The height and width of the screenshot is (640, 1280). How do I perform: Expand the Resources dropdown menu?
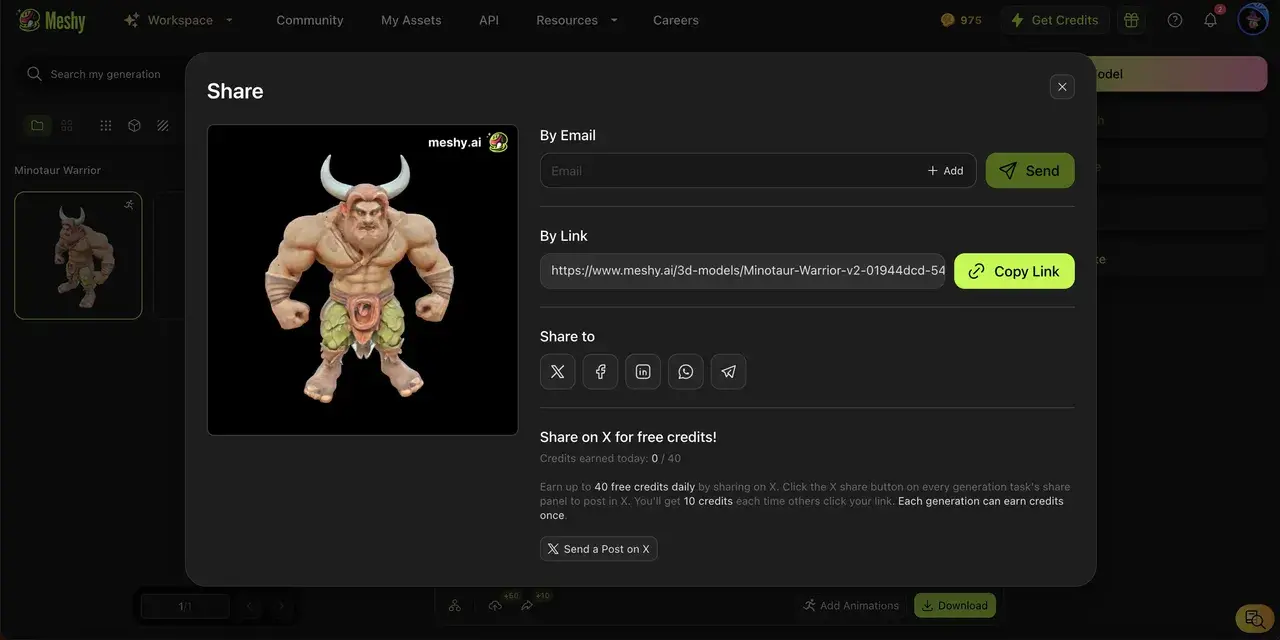click(577, 20)
